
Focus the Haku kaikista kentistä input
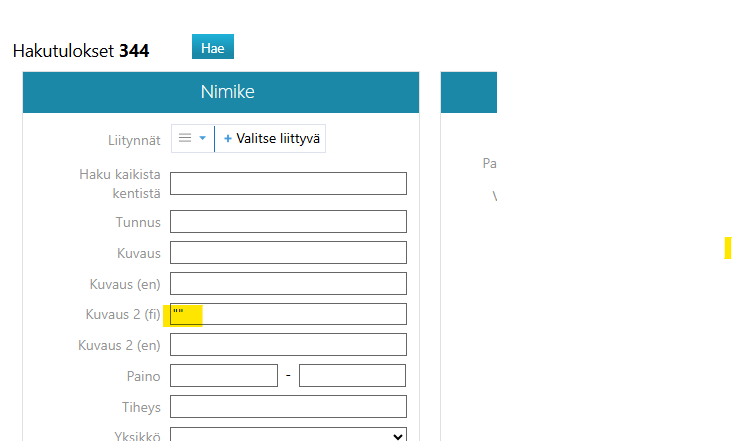tap(289, 183)
